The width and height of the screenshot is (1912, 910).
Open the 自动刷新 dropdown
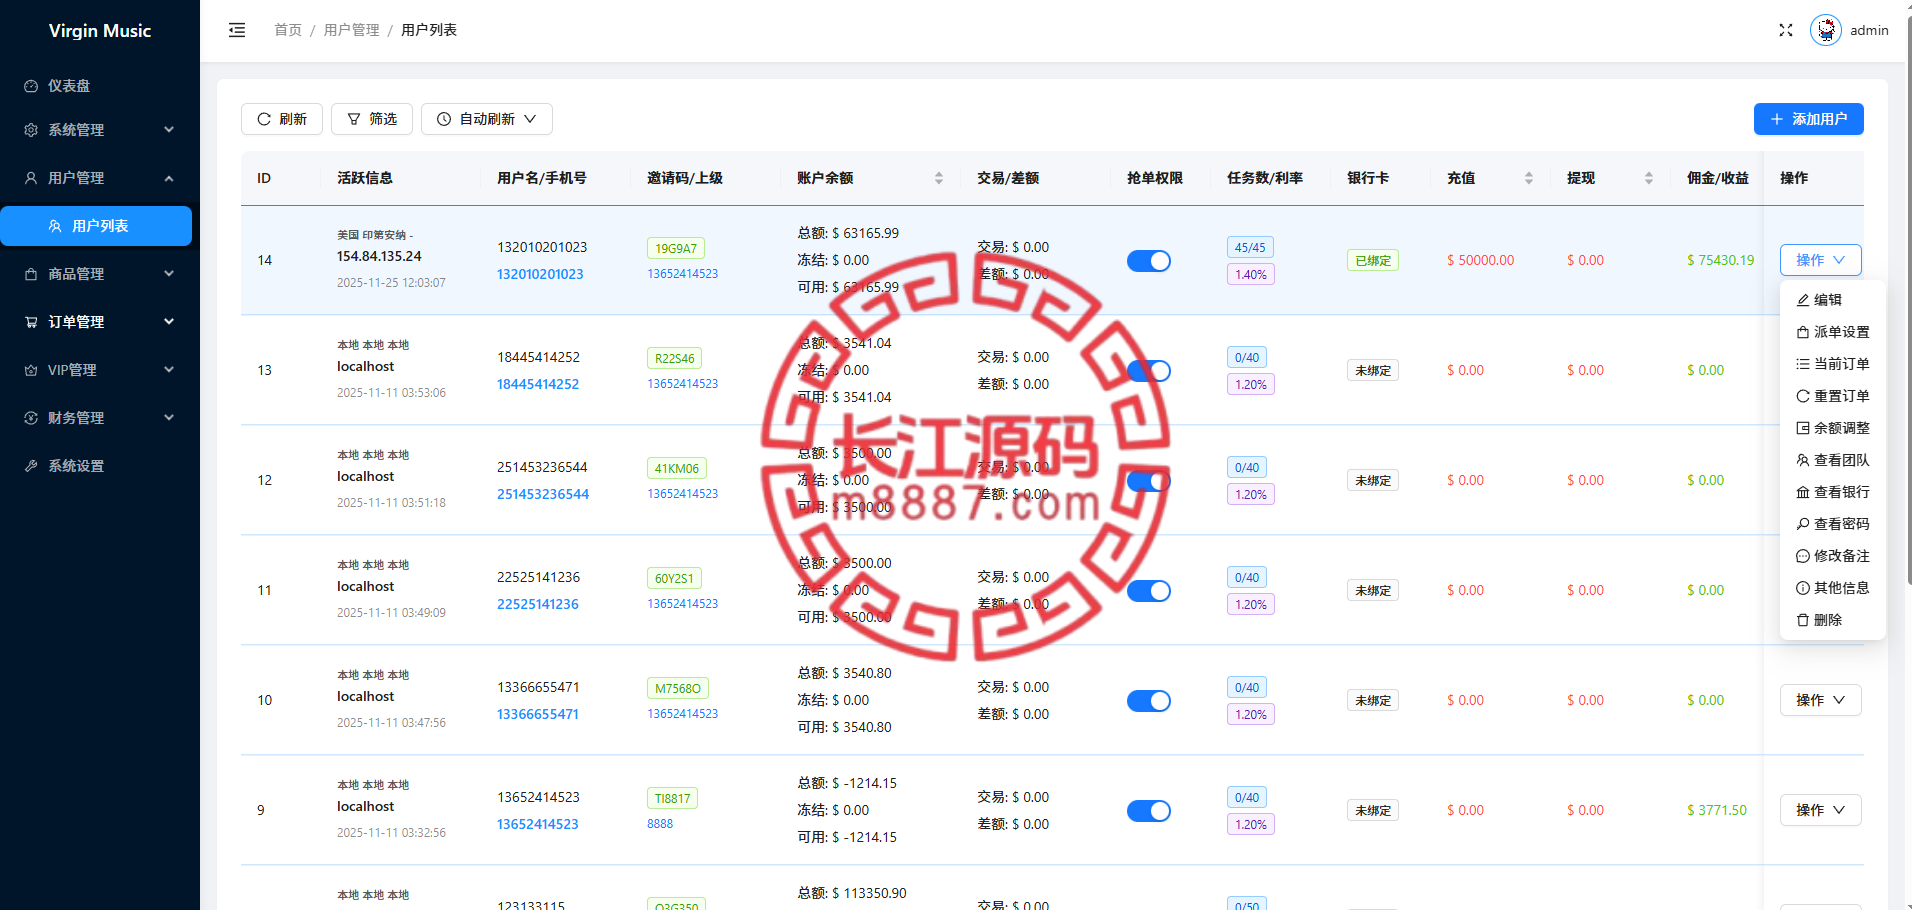[x=487, y=119]
